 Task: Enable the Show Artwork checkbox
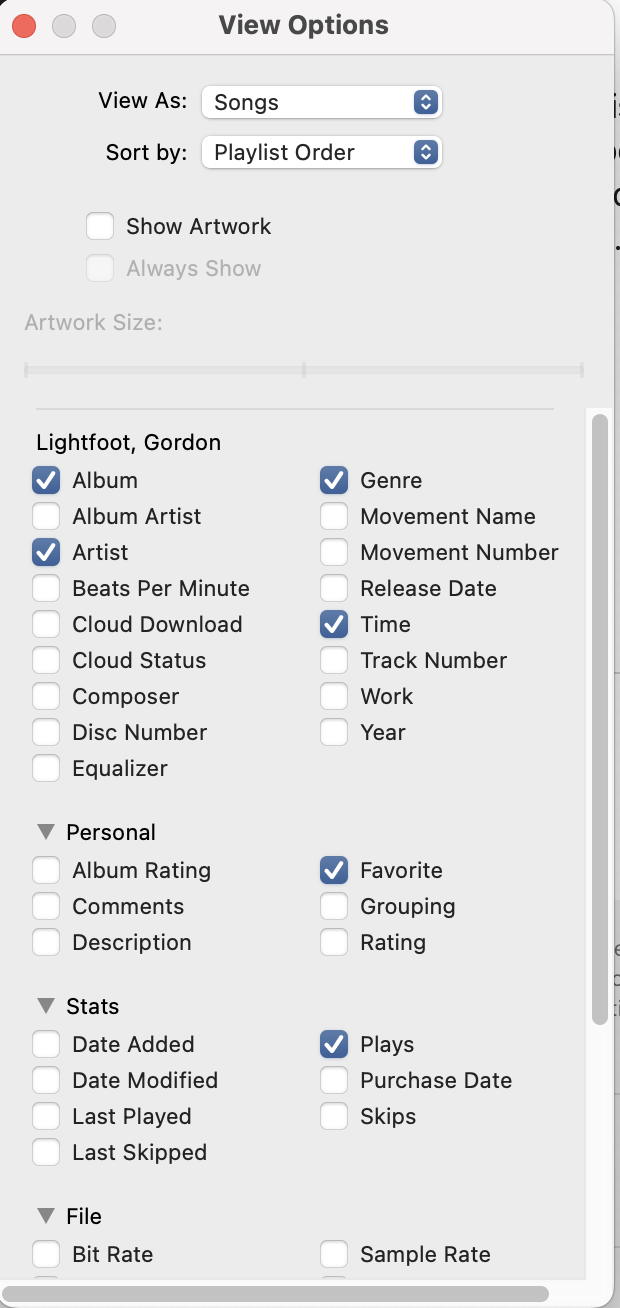pos(100,226)
